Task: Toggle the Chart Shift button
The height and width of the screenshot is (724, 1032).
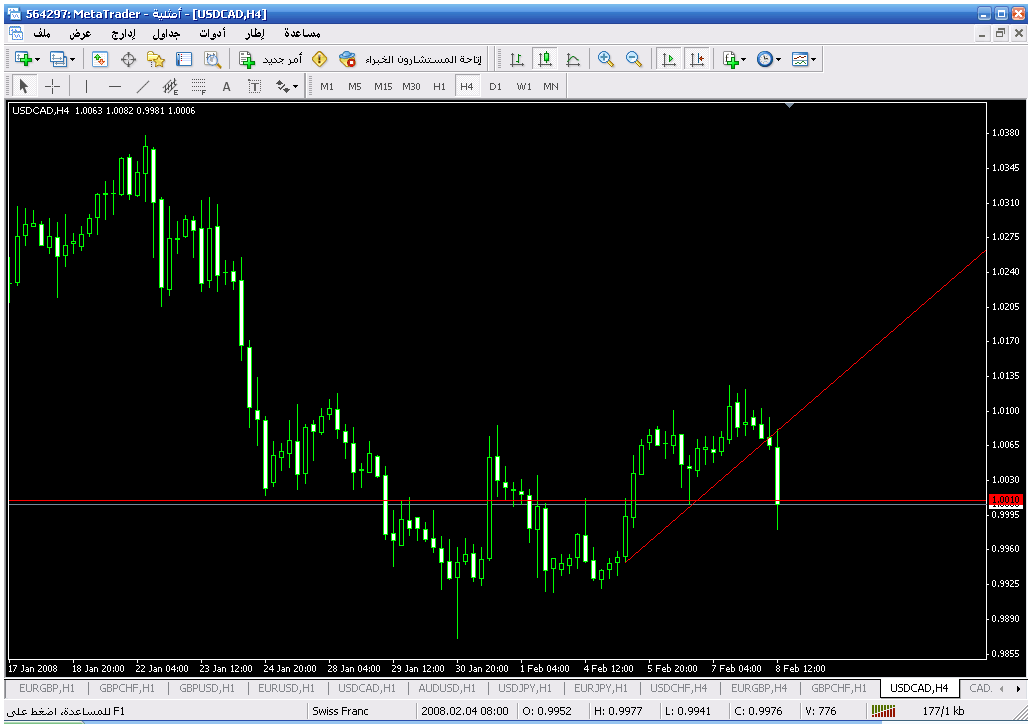Action: pyautogui.click(x=696, y=59)
